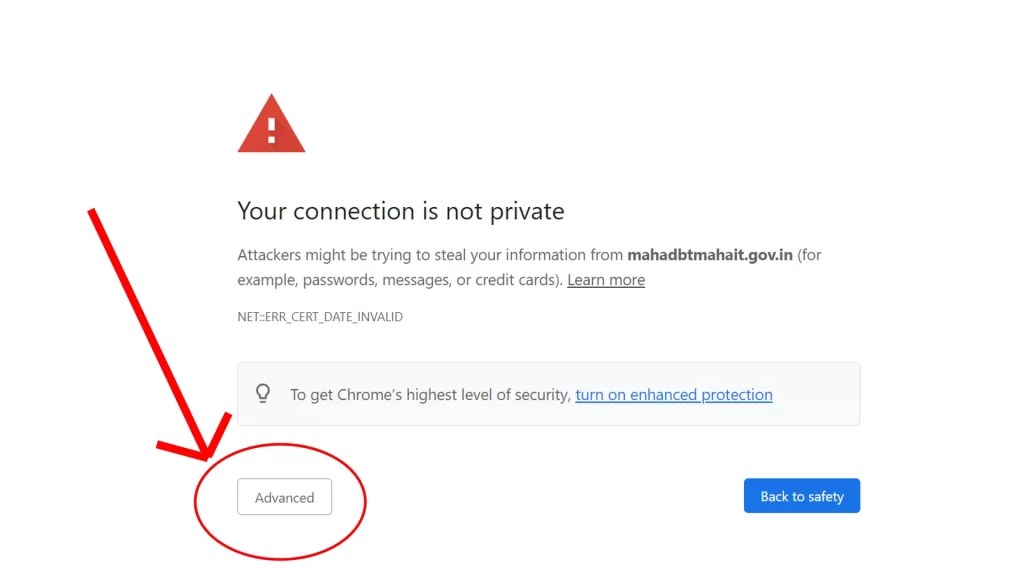This screenshot has height=576, width=1024.
Task: Click the Back to safety button
Action: (x=801, y=495)
